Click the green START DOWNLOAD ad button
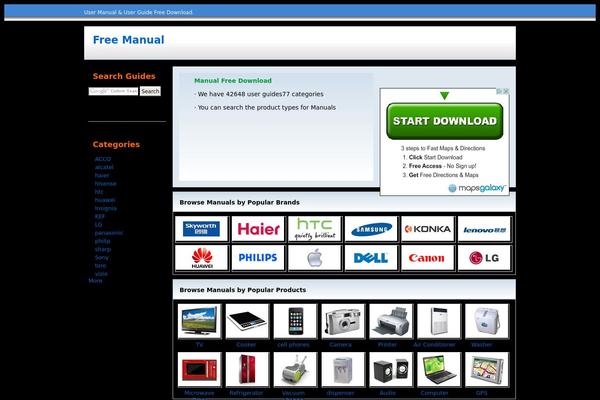This screenshot has height=400, width=600. [445, 121]
